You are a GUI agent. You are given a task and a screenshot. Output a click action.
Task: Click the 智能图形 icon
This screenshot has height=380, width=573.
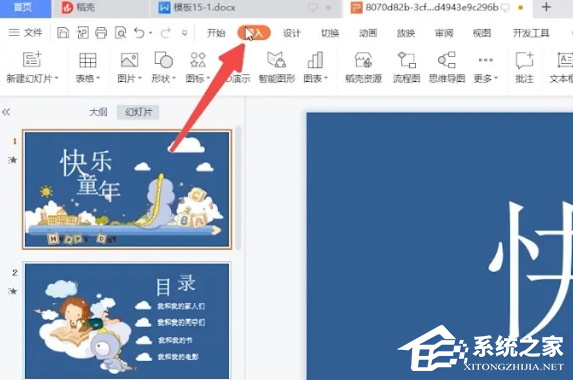[x=277, y=60]
